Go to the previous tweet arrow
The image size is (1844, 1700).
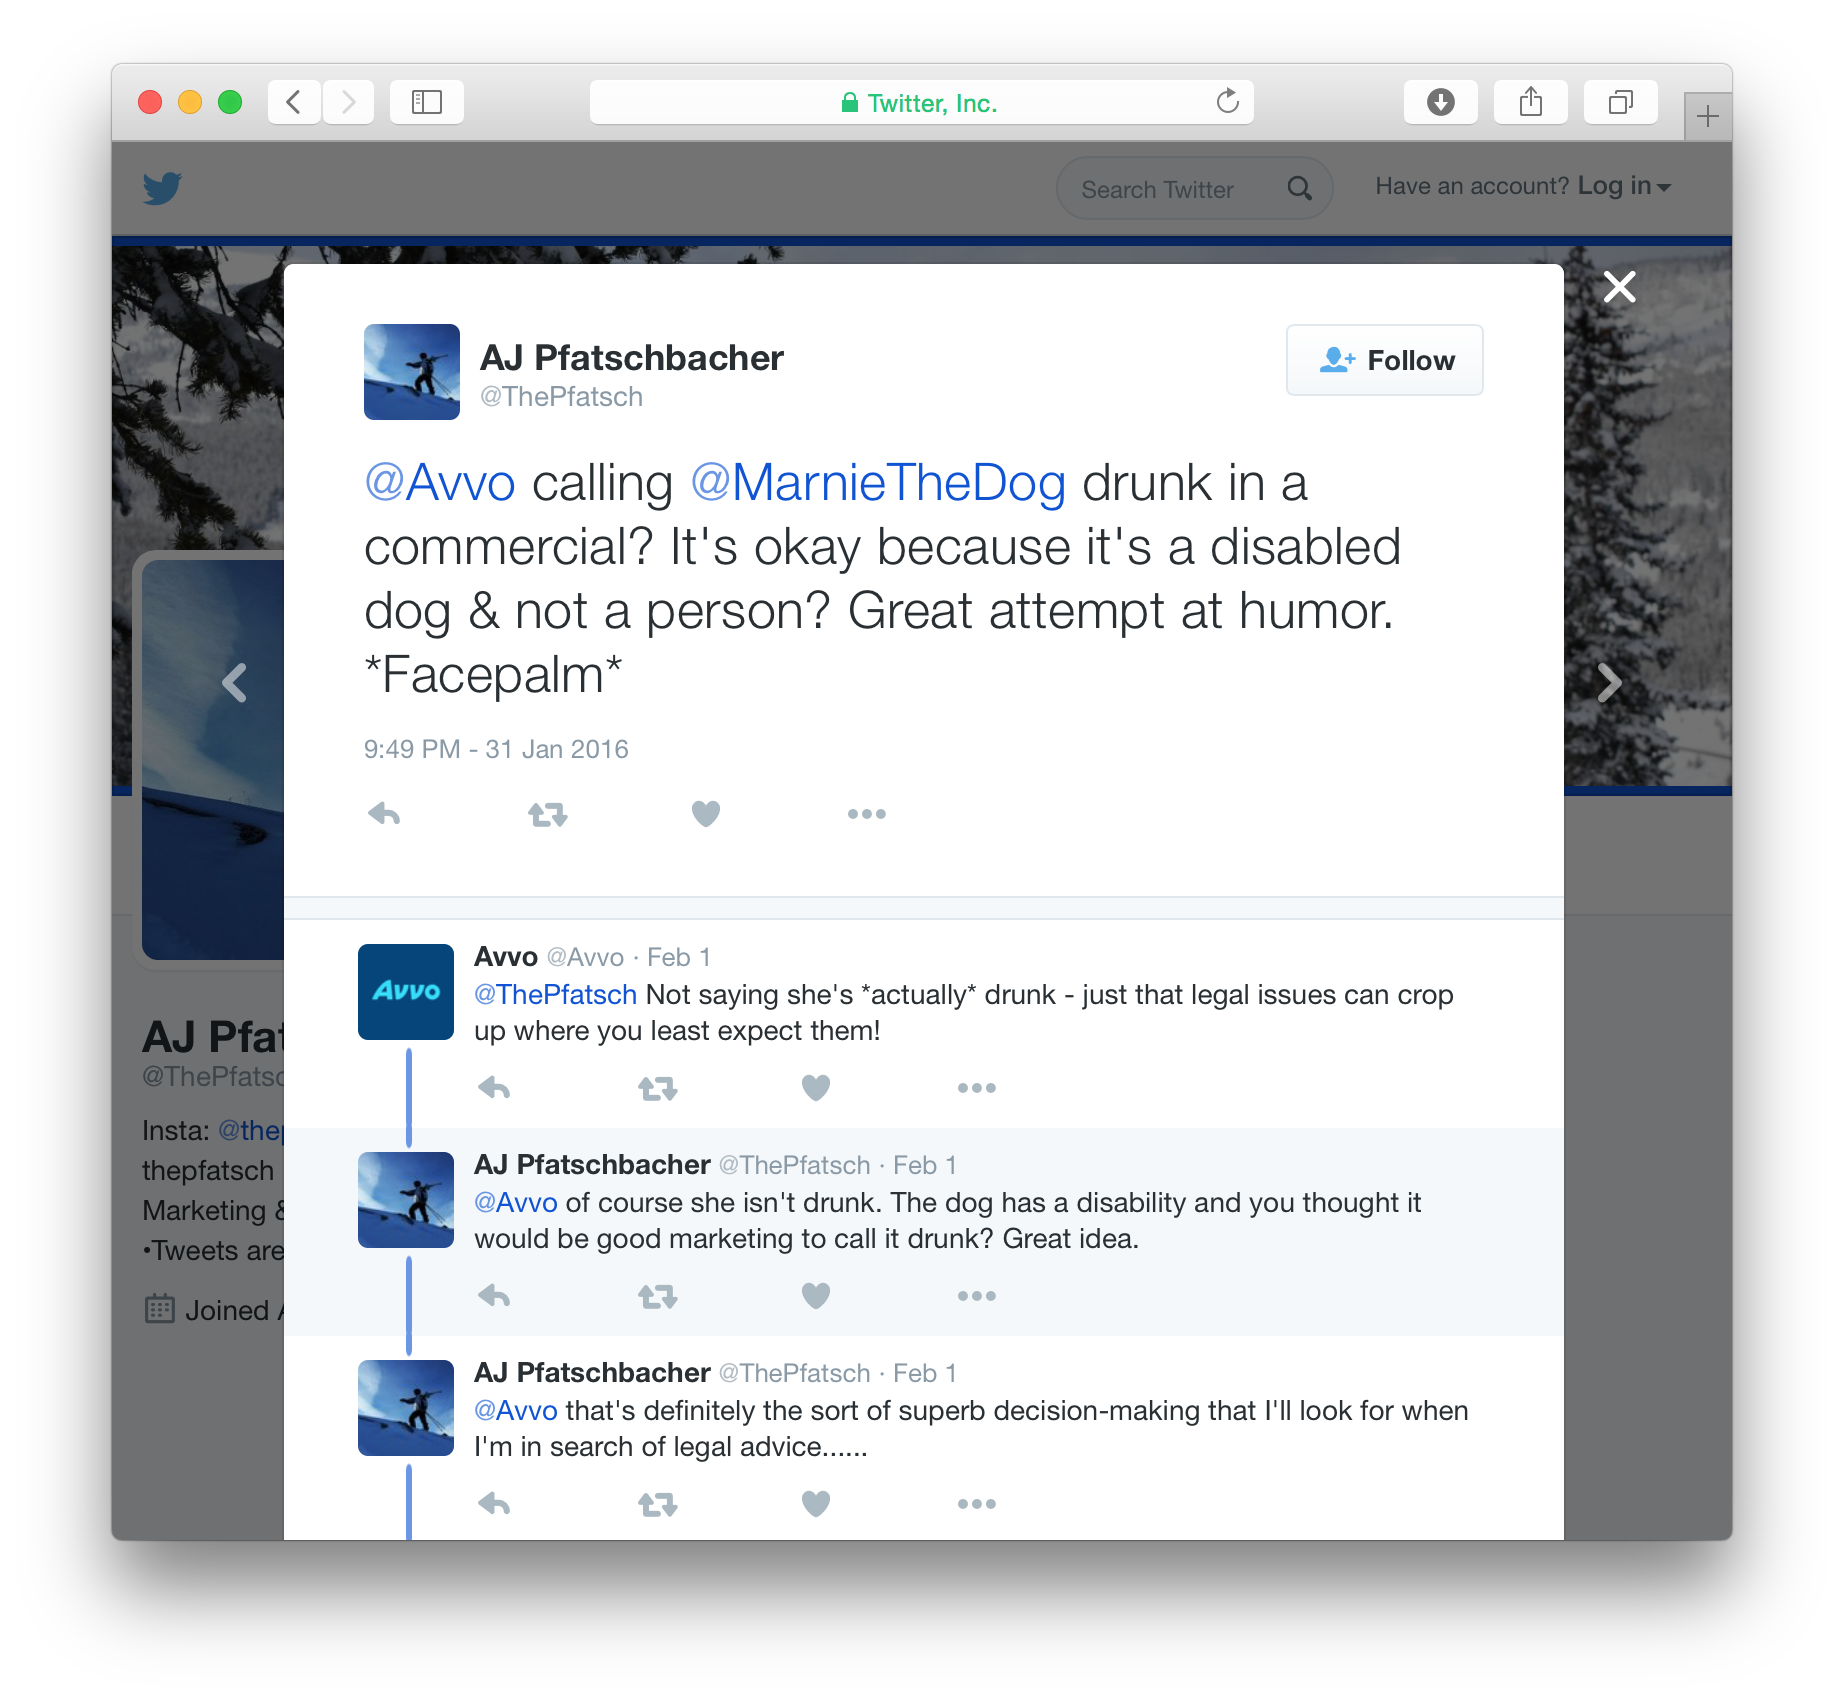(x=234, y=683)
